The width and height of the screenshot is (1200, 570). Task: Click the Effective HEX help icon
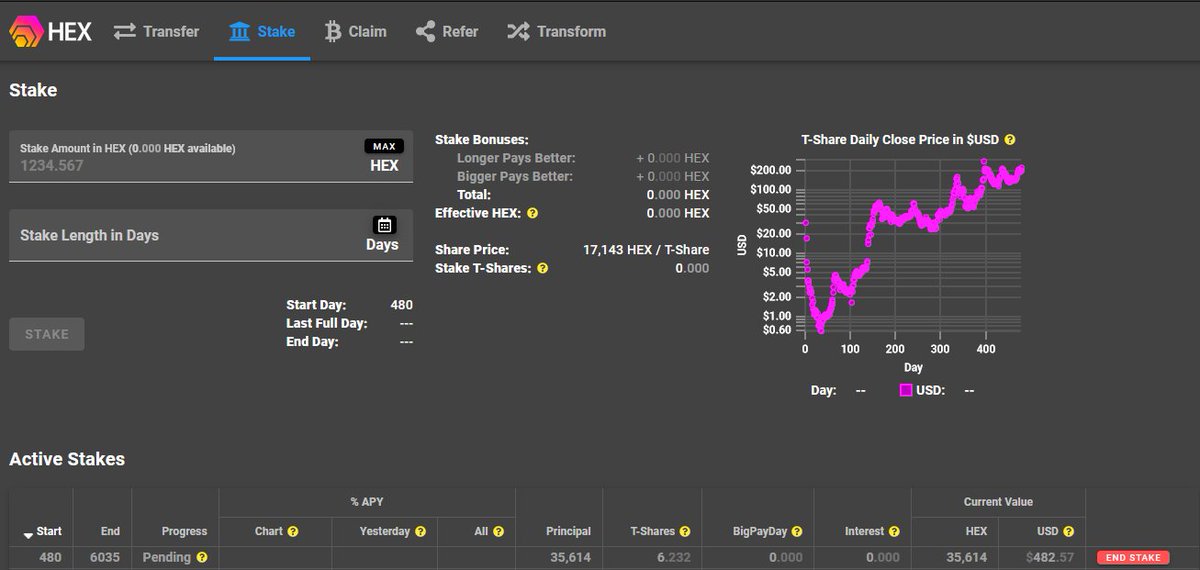[532, 213]
